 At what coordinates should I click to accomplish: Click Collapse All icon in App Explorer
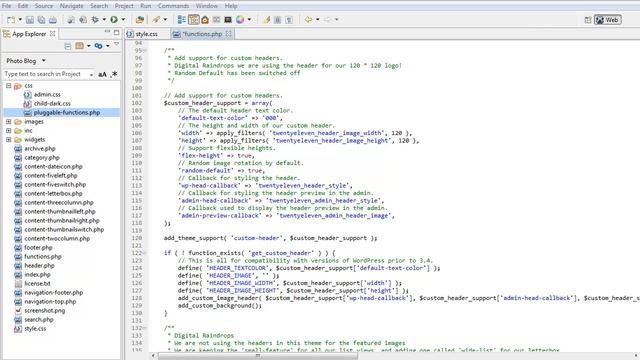pos(68,46)
